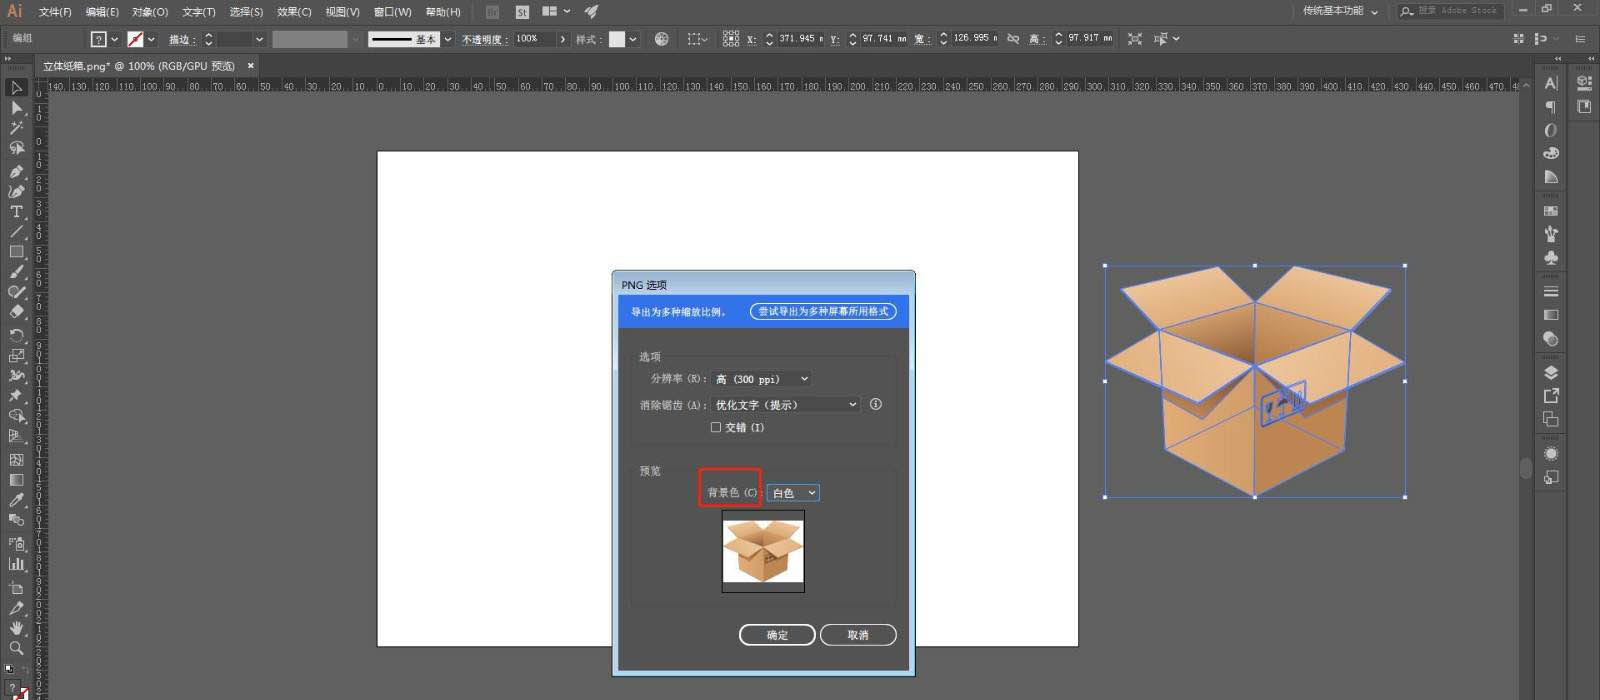Open the 效果(C) menu
This screenshot has width=1600, height=700.
click(x=294, y=12)
